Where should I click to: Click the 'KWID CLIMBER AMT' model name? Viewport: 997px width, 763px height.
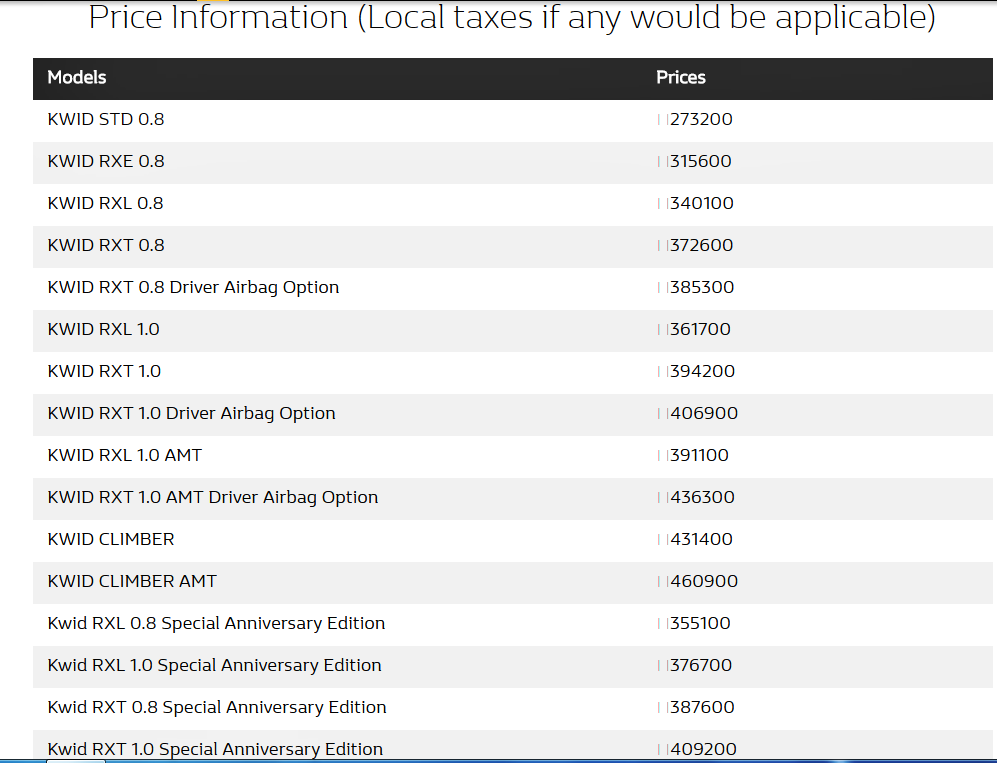coord(132,581)
